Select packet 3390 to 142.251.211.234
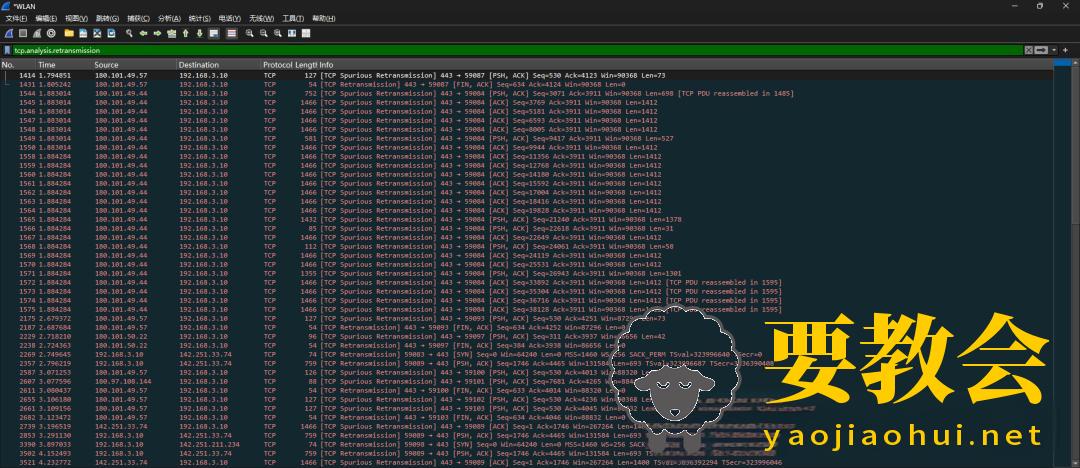Viewport: 1080px width, 468px height. tap(527, 445)
